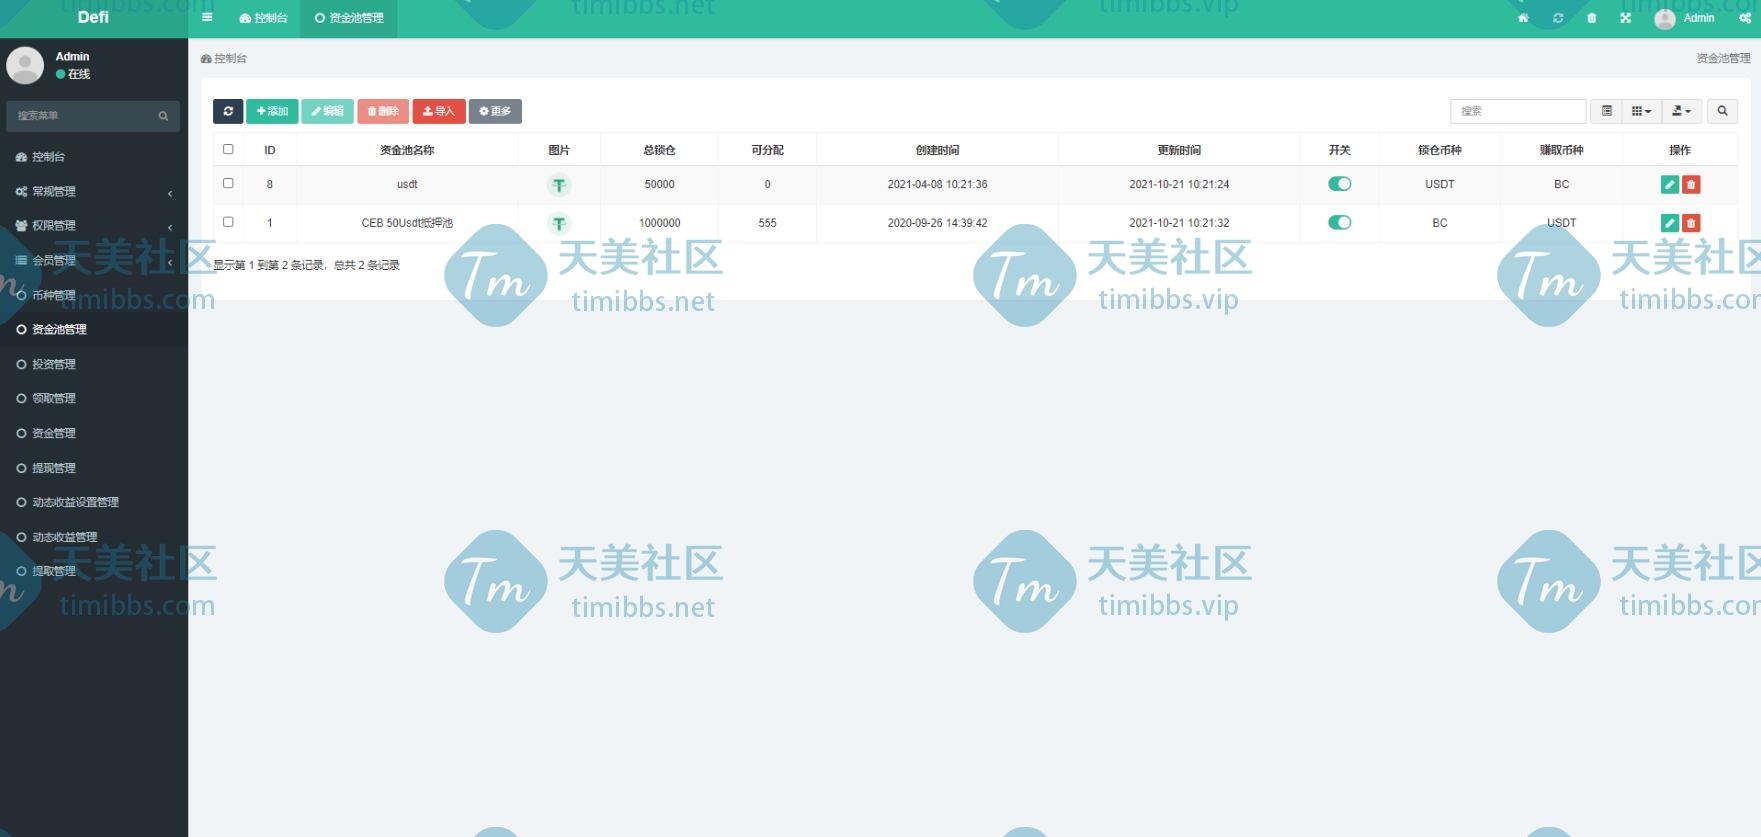1761x837 pixels.
Task: Open the 更多 dropdown button
Action: coord(495,111)
